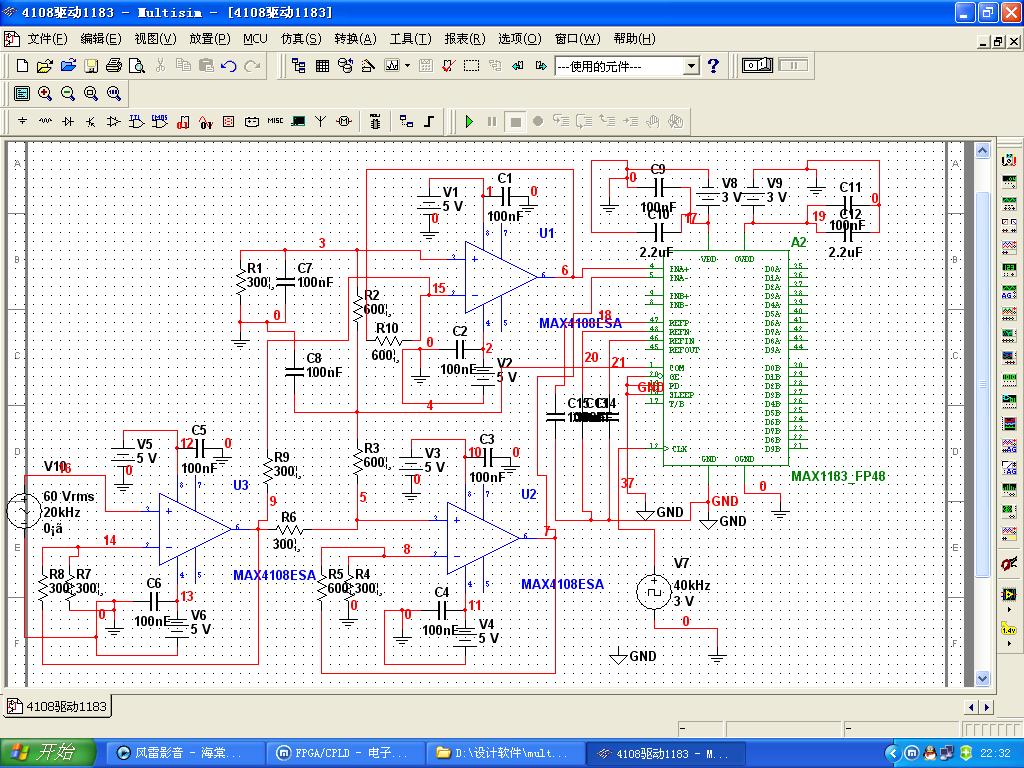Select the U1 op-amp symbol
Screen dimensions: 1024x768
tap(501, 277)
